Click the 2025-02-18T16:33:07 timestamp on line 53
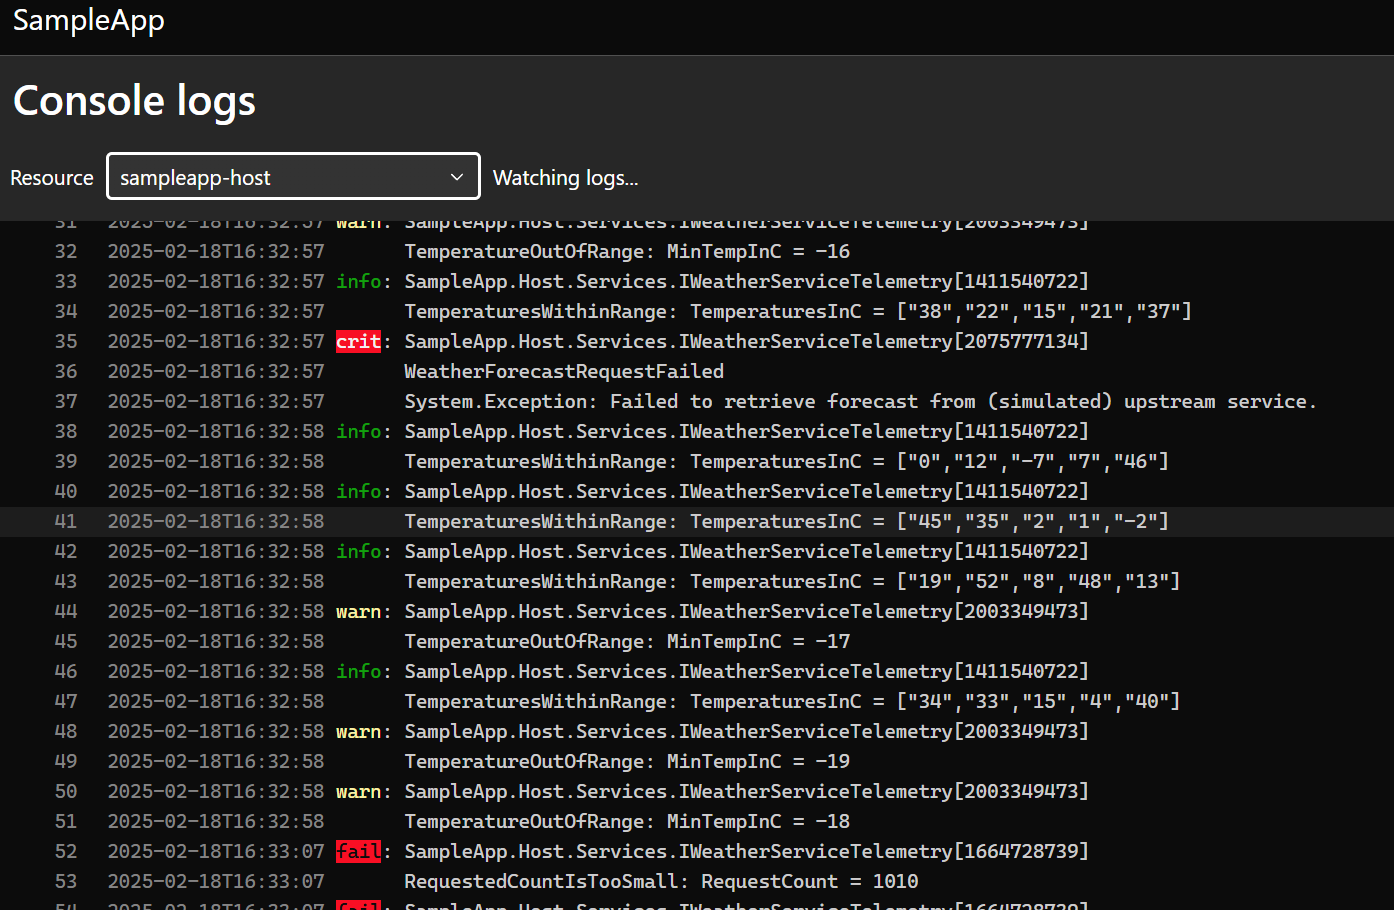Screen dimensions: 1394x910 point(216,881)
